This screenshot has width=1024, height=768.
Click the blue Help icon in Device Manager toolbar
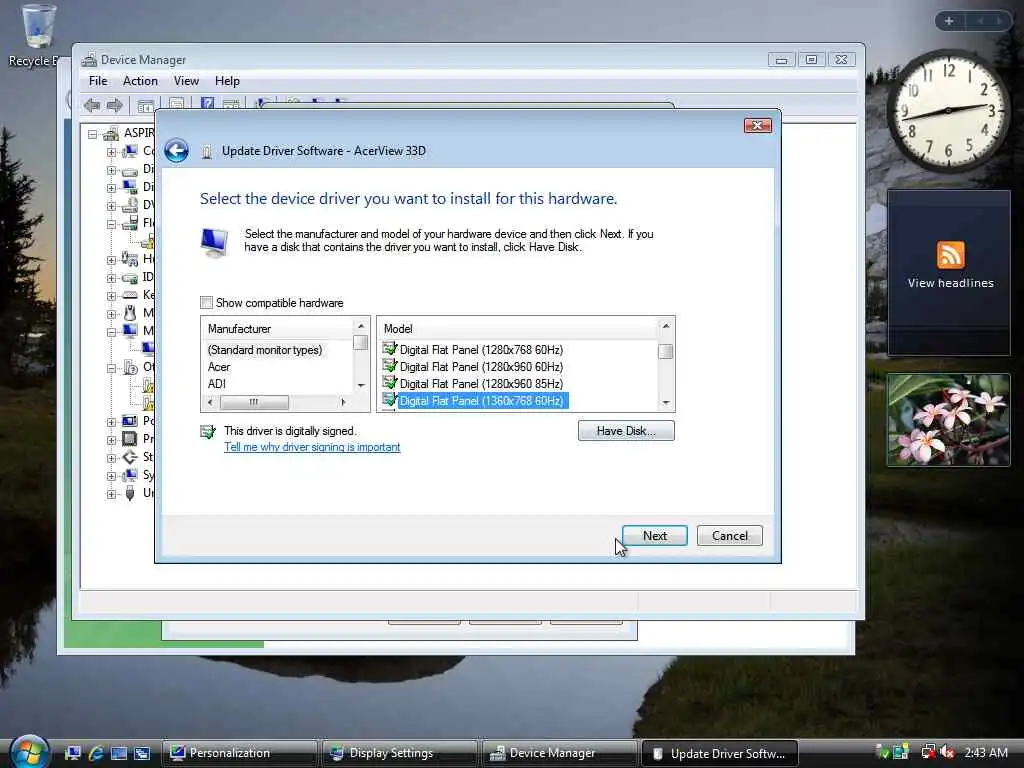coord(207,104)
